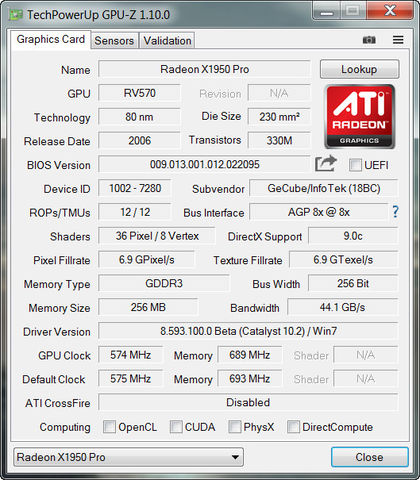Click the Bus Interface field AGP 8x @ 8x

click(319, 212)
